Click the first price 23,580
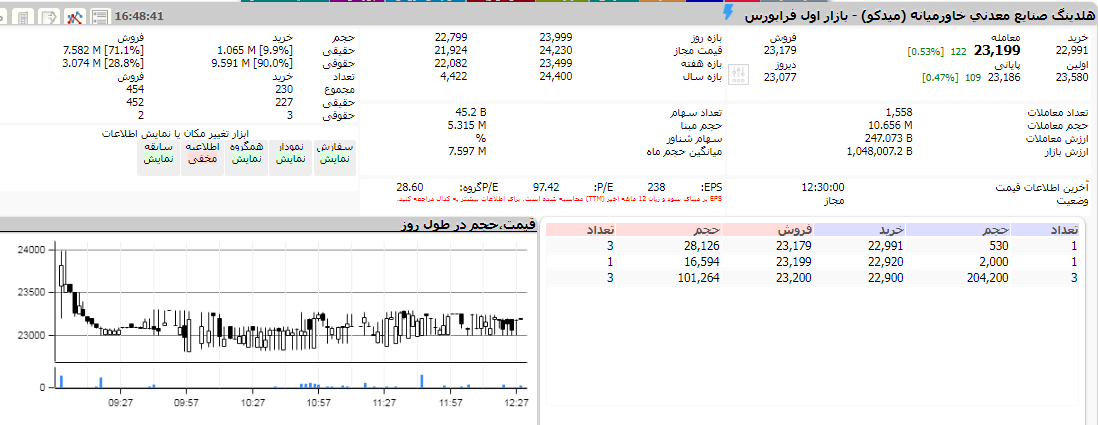The image size is (1098, 425). tap(1071, 78)
